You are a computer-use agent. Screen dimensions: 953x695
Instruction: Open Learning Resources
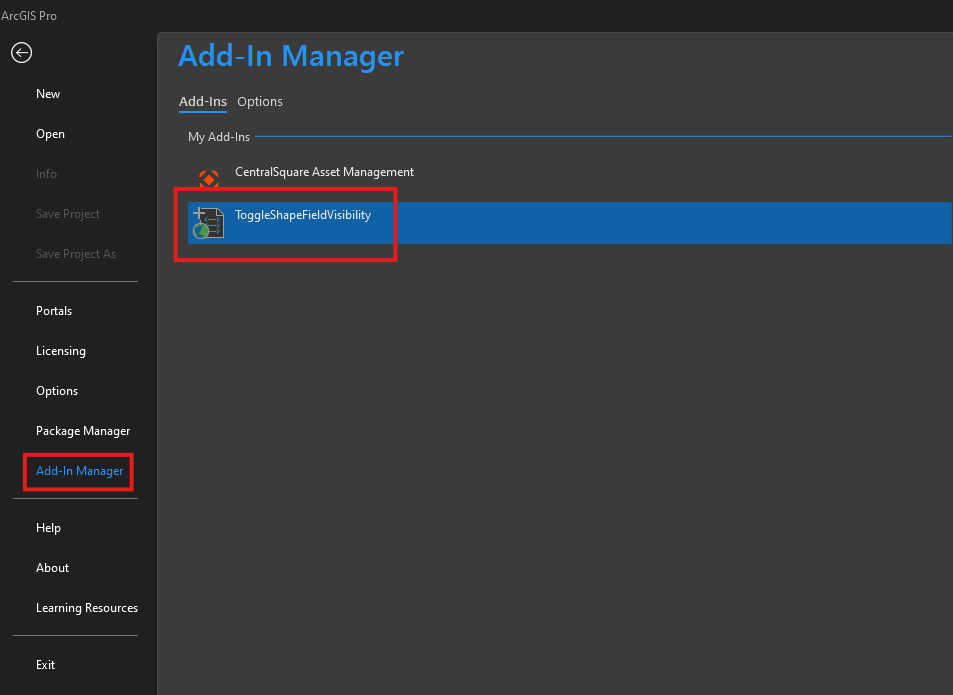click(x=87, y=608)
